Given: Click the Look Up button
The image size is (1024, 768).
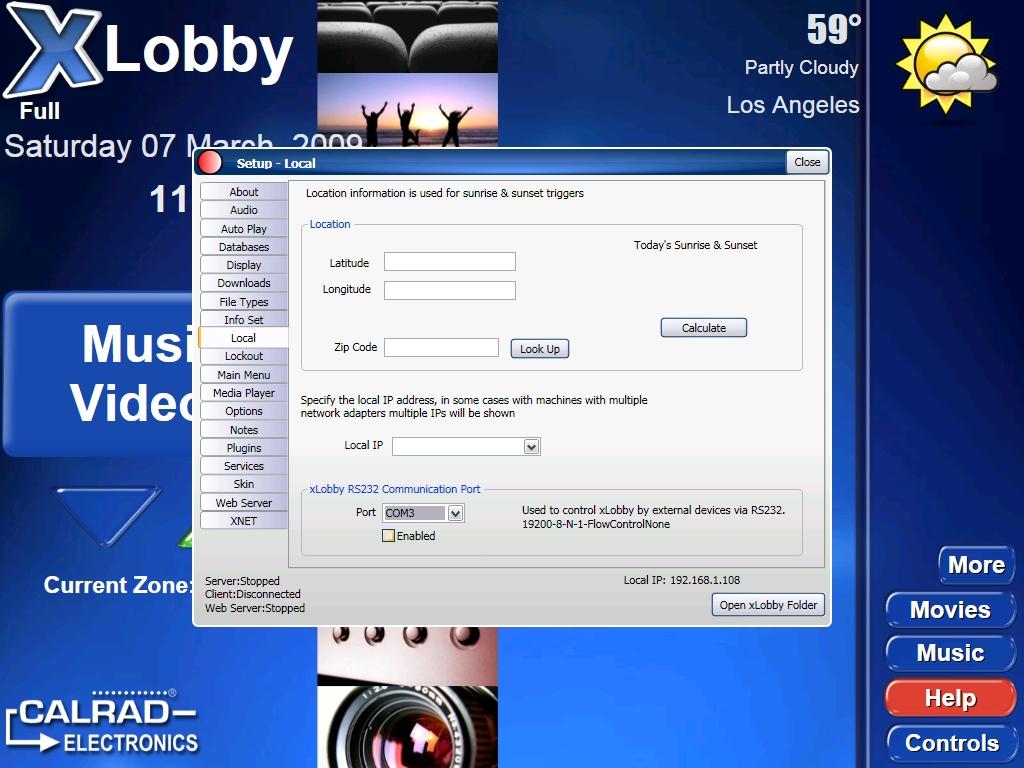Looking at the screenshot, I should pos(539,349).
